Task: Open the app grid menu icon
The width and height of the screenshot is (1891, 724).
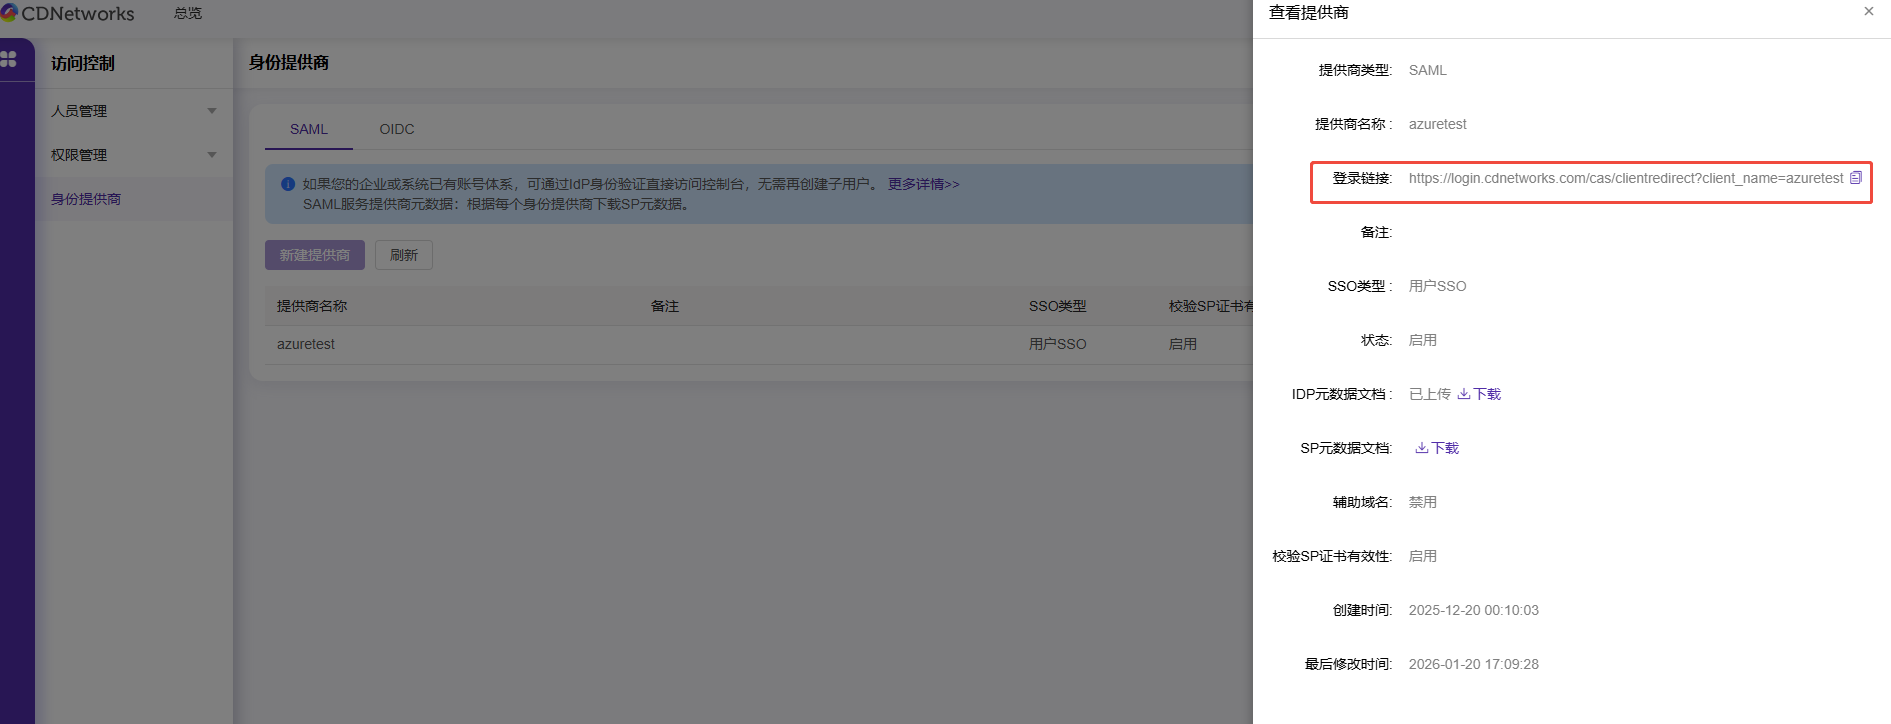Action: (x=9, y=60)
